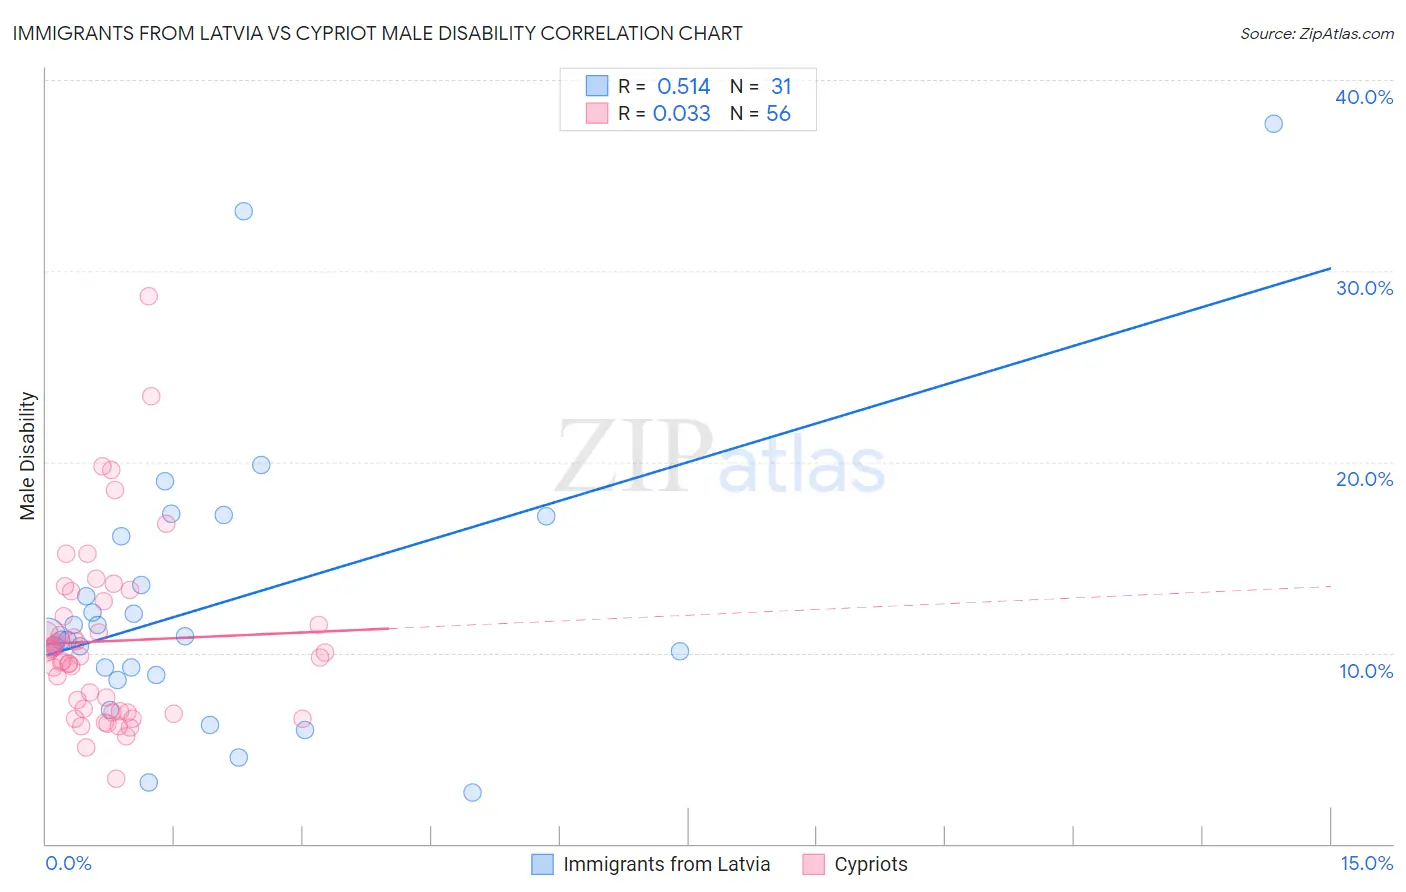This screenshot has width=1406, height=892.
Task: Select the Immigrants from Latvia legend label
Action: pos(667,864)
